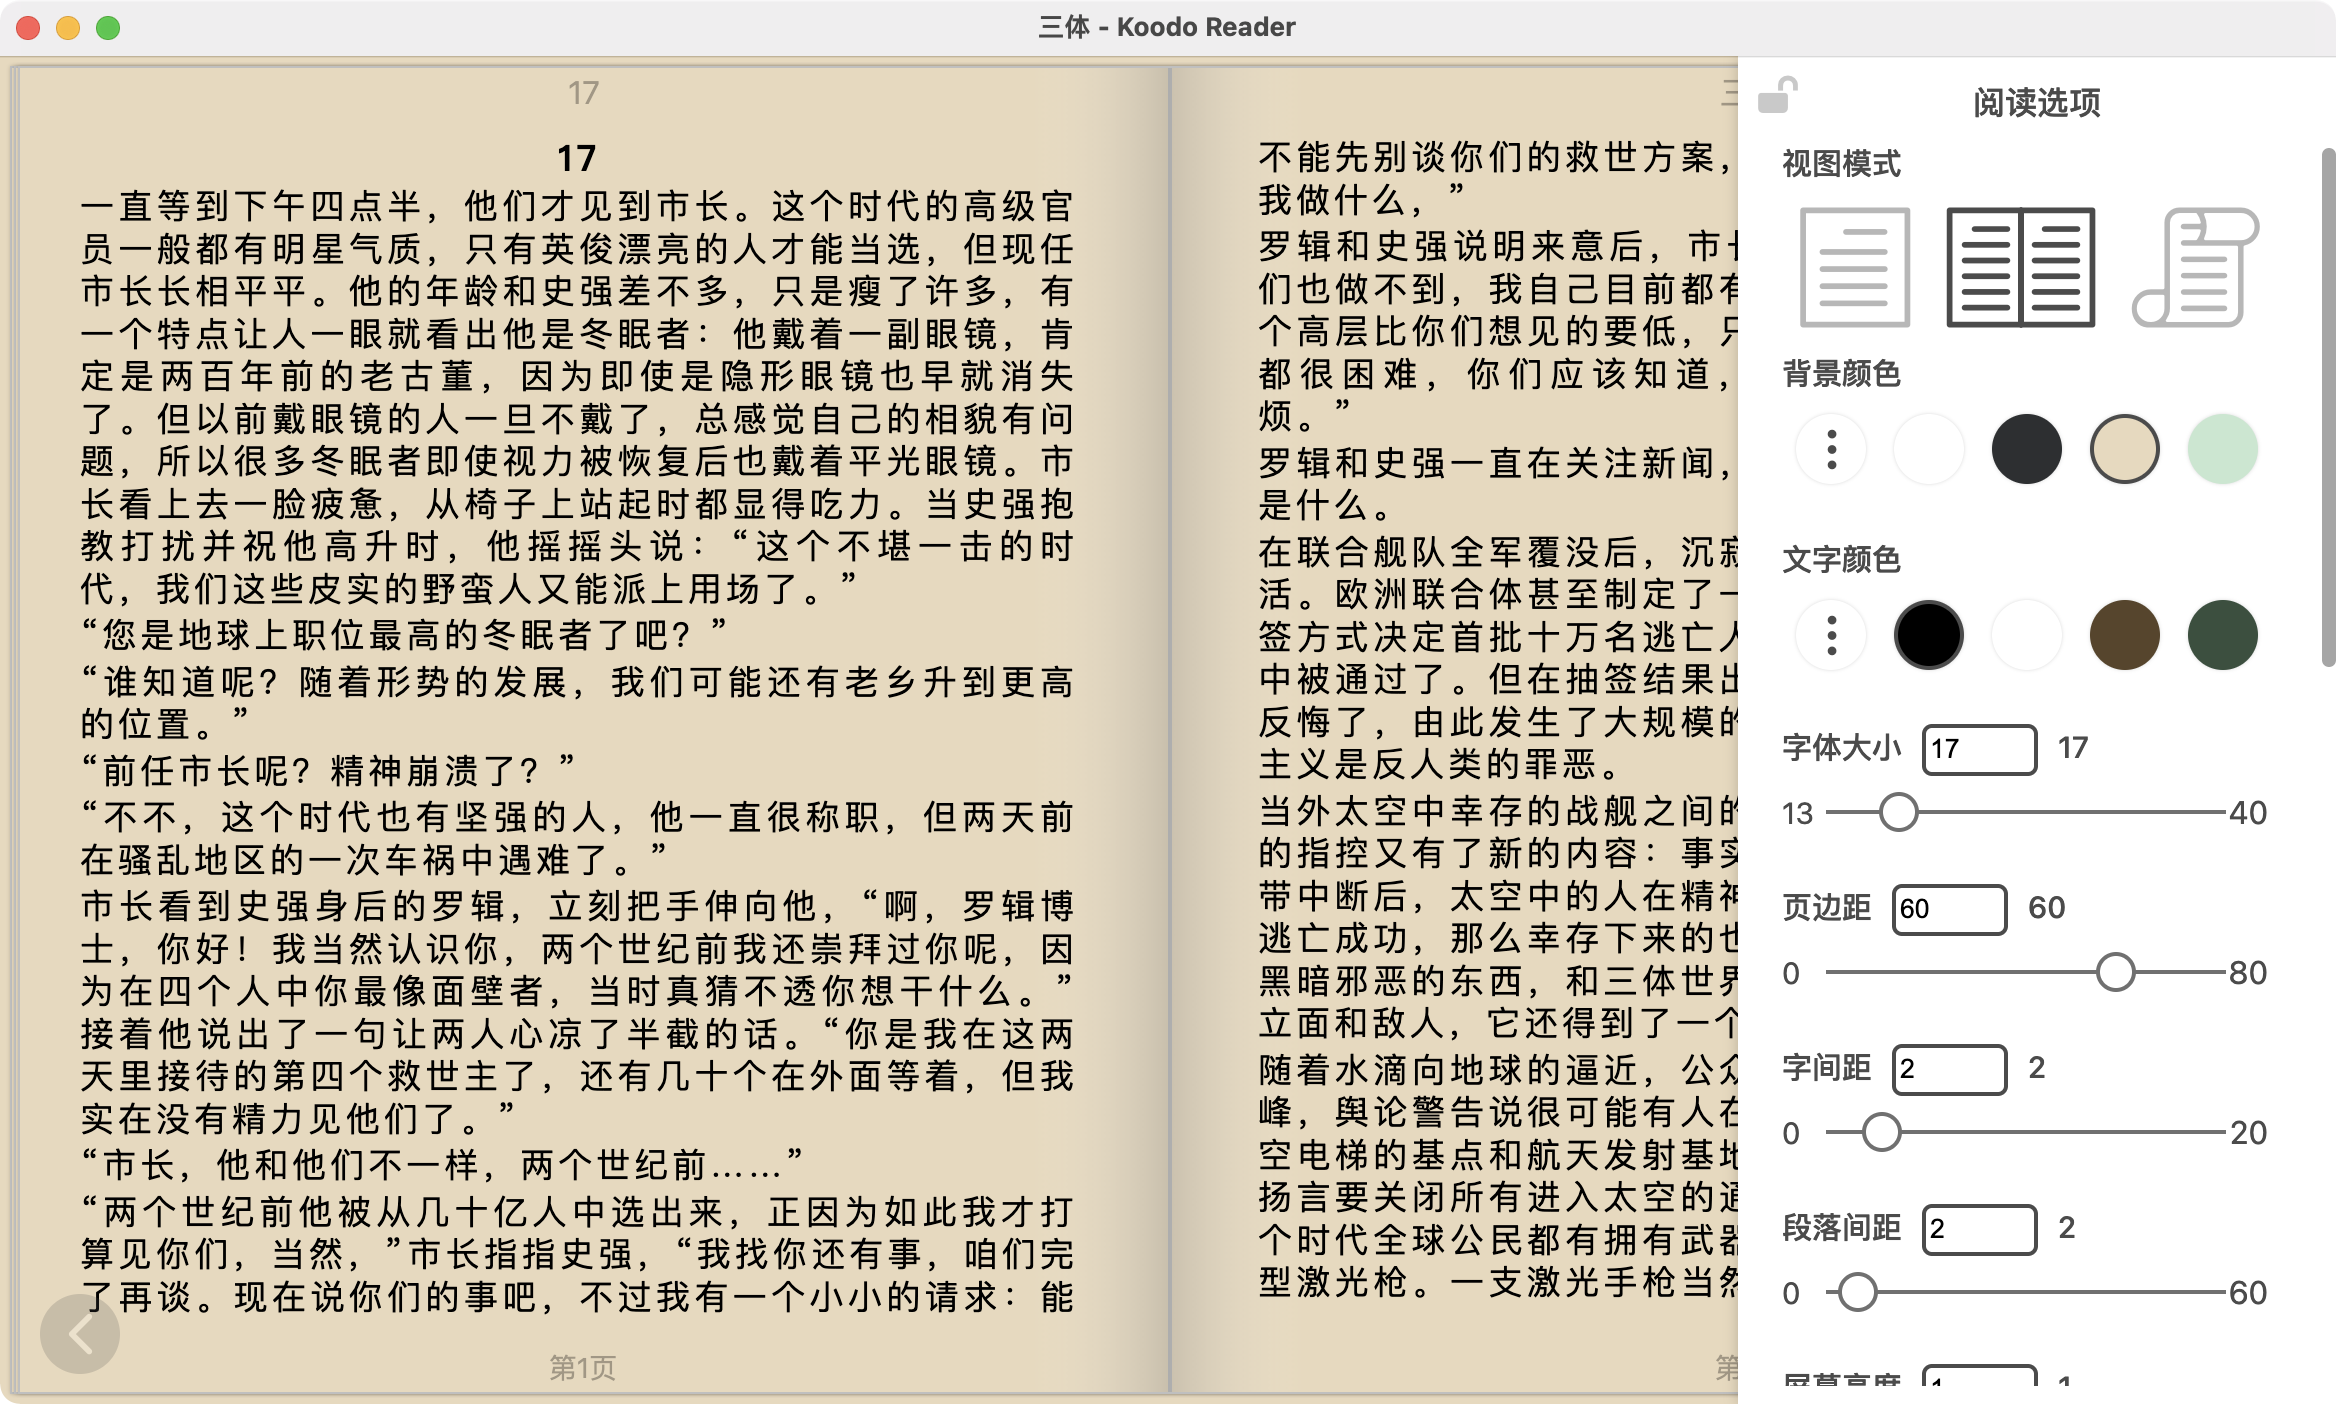This screenshot has height=1404, width=2336.
Task: Click the 背景颜色 section label
Action: pos(1841,373)
